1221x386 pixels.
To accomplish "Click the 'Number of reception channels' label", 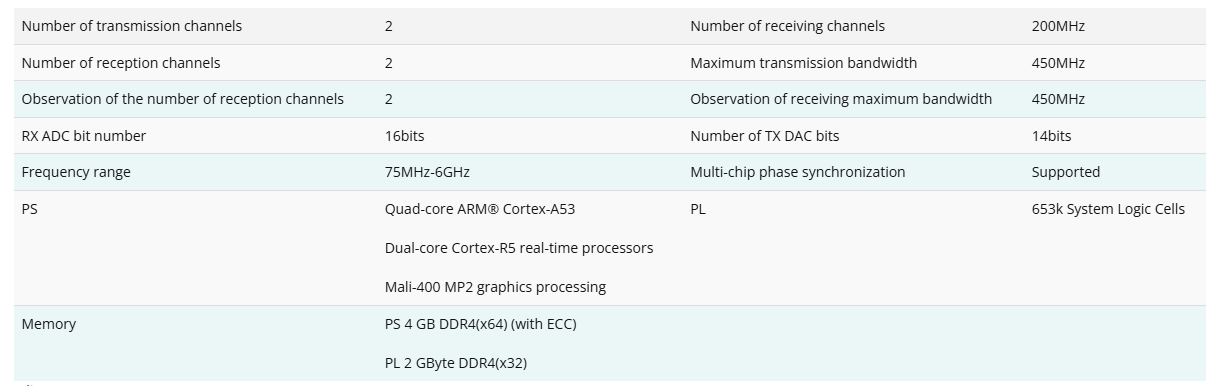I will pyautogui.click(x=121, y=63).
